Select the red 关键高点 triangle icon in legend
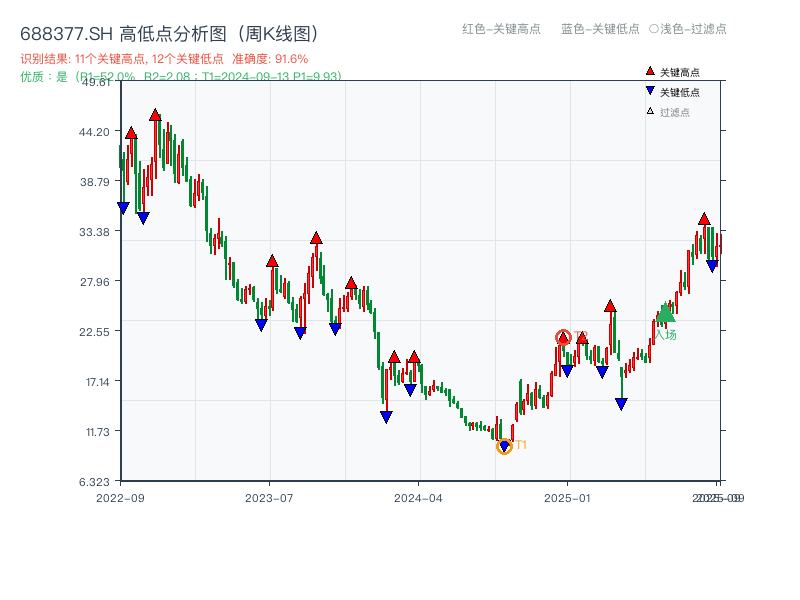The height and width of the screenshot is (600, 800). point(652,72)
